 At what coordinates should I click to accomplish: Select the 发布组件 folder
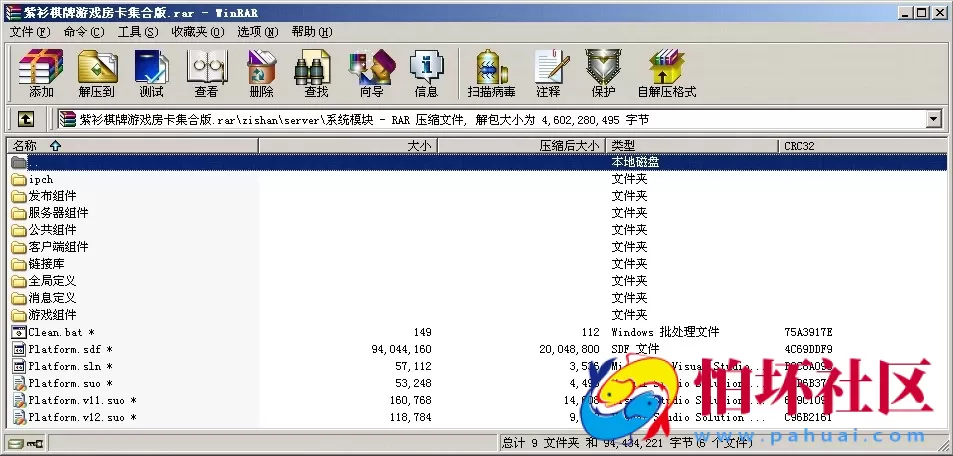(x=52, y=196)
